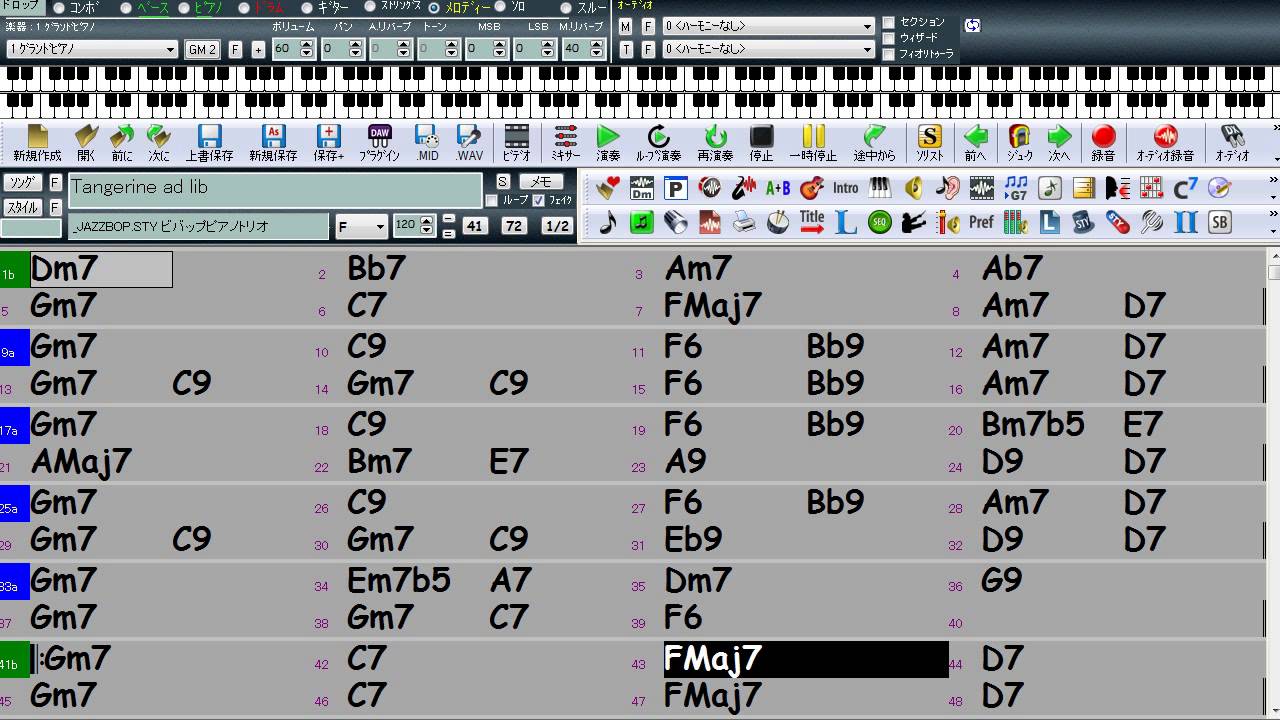
Task: Click the 新規保存 save-as icon
Action: point(273,143)
